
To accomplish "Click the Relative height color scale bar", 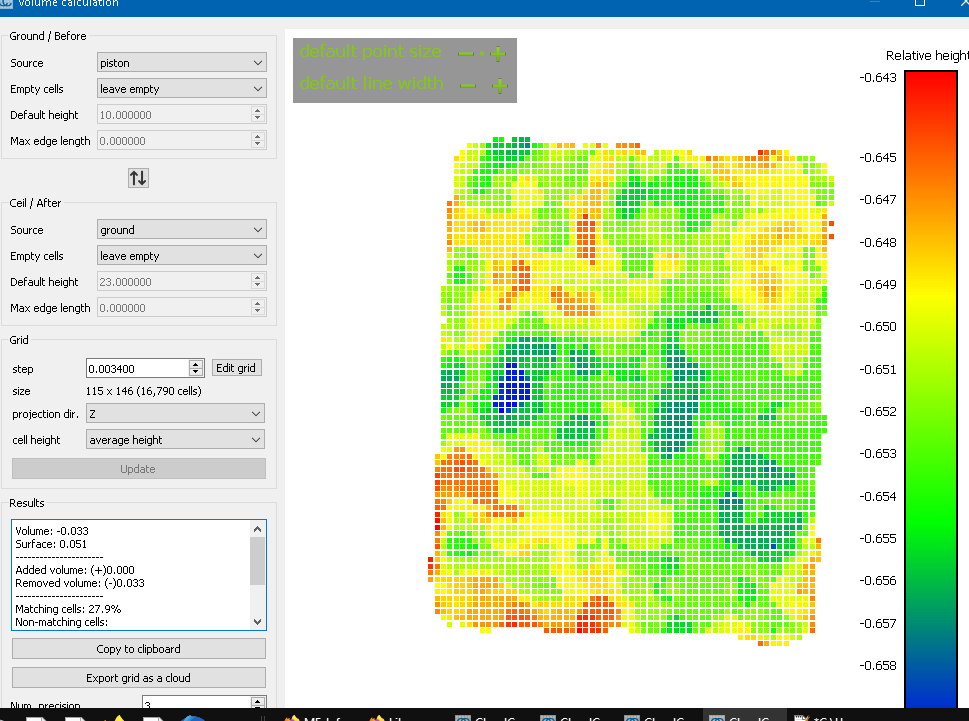I will [x=930, y=390].
